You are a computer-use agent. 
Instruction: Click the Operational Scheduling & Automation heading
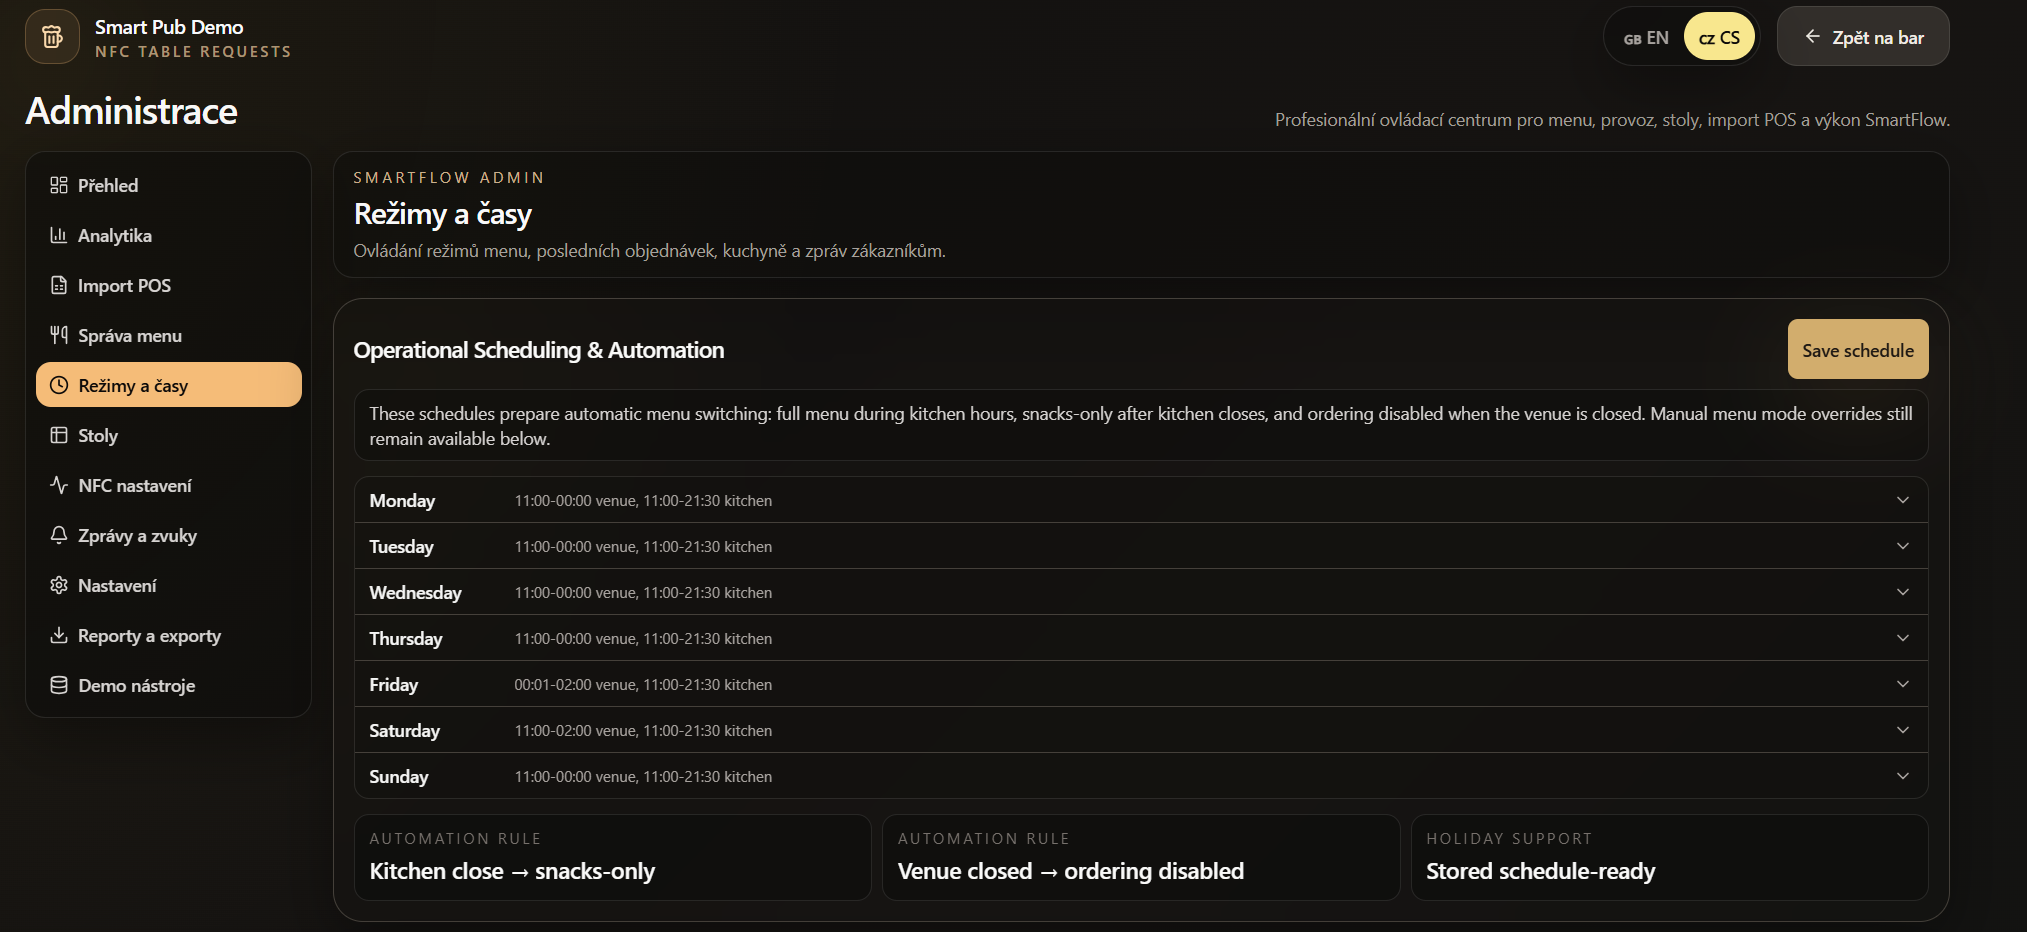tap(539, 350)
